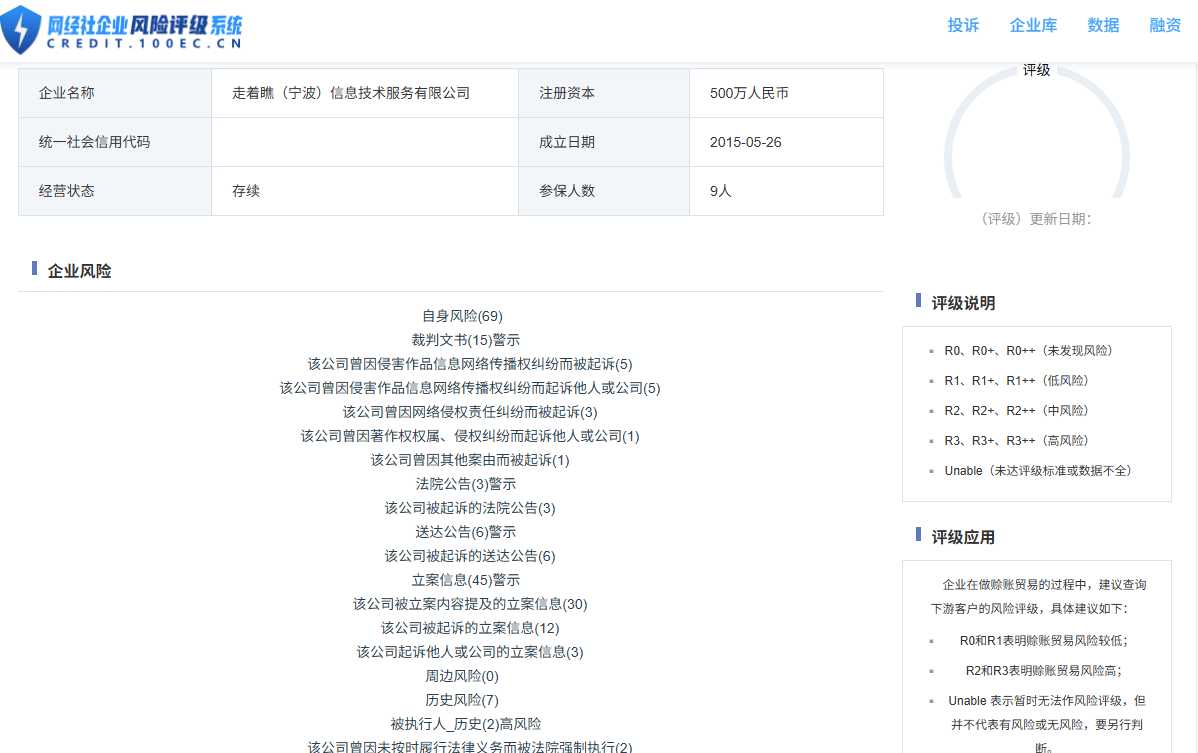The width and height of the screenshot is (1198, 753).
Task: Click the Unable 表示暂时无法作风险评级 bullet
Action: pos(1047,724)
